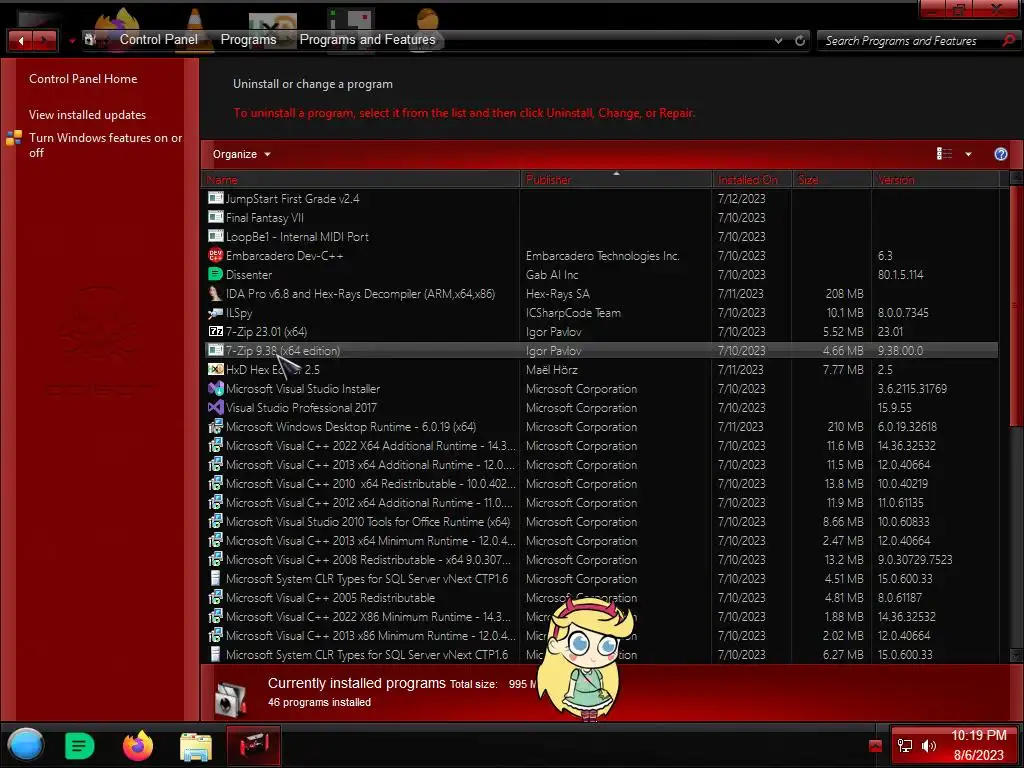This screenshot has width=1024, height=768.
Task: Click the IDA Pro v6.8 icon
Action: [x=216, y=293]
